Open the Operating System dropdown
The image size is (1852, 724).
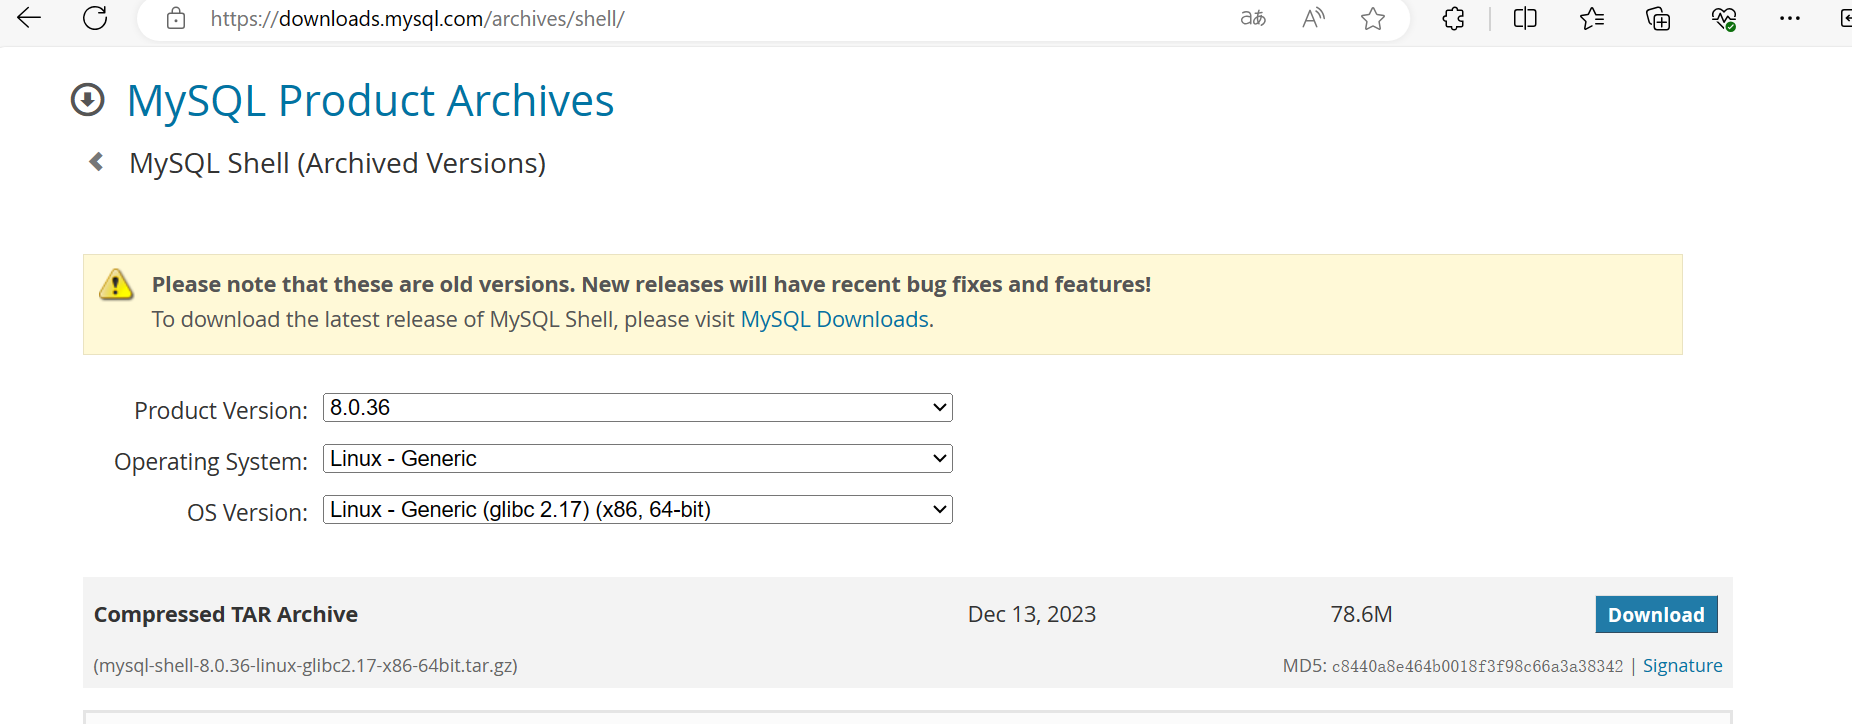(x=637, y=459)
